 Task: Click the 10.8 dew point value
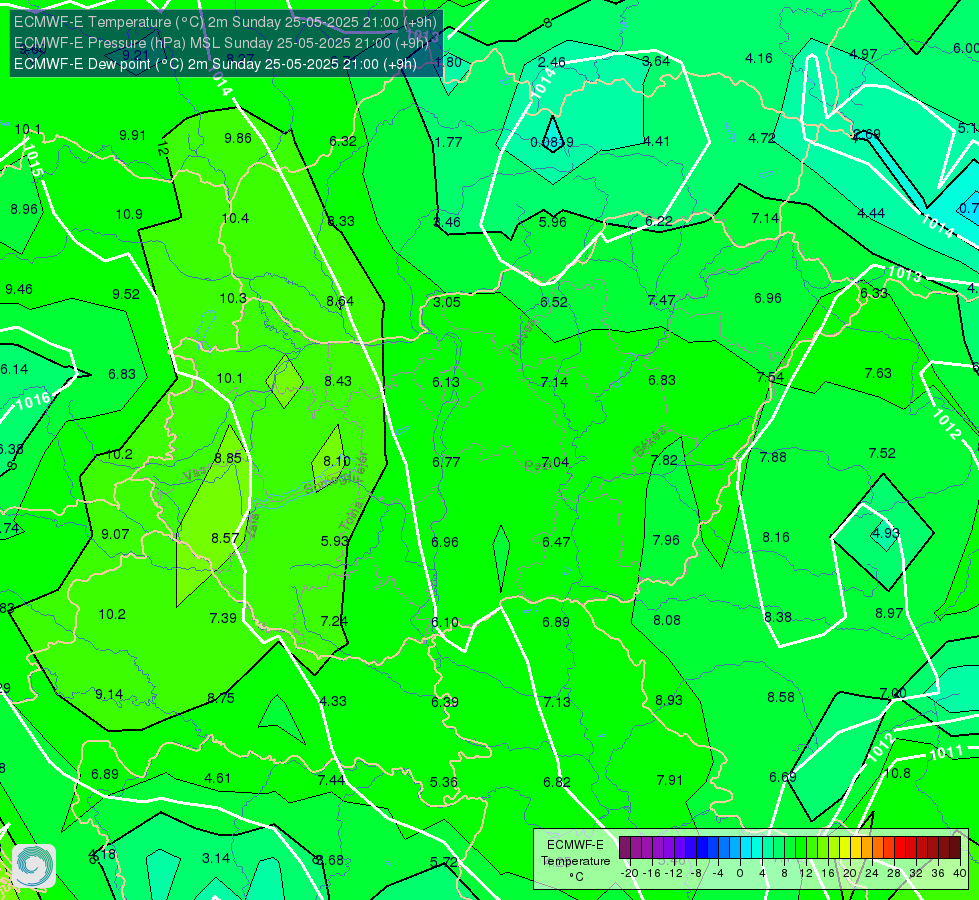coord(897,773)
